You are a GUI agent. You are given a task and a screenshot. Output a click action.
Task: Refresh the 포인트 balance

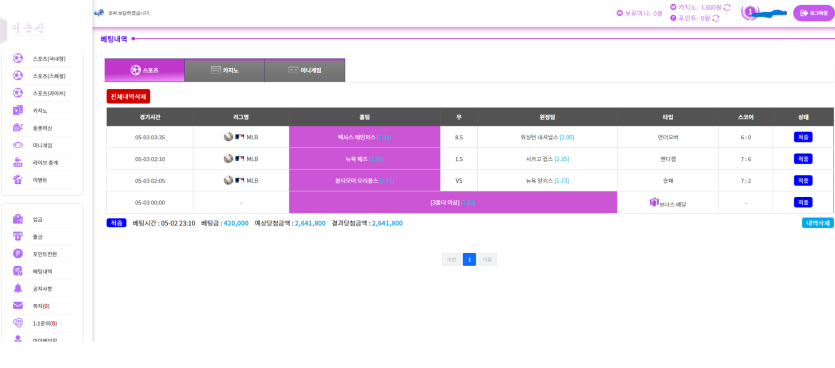(716, 18)
